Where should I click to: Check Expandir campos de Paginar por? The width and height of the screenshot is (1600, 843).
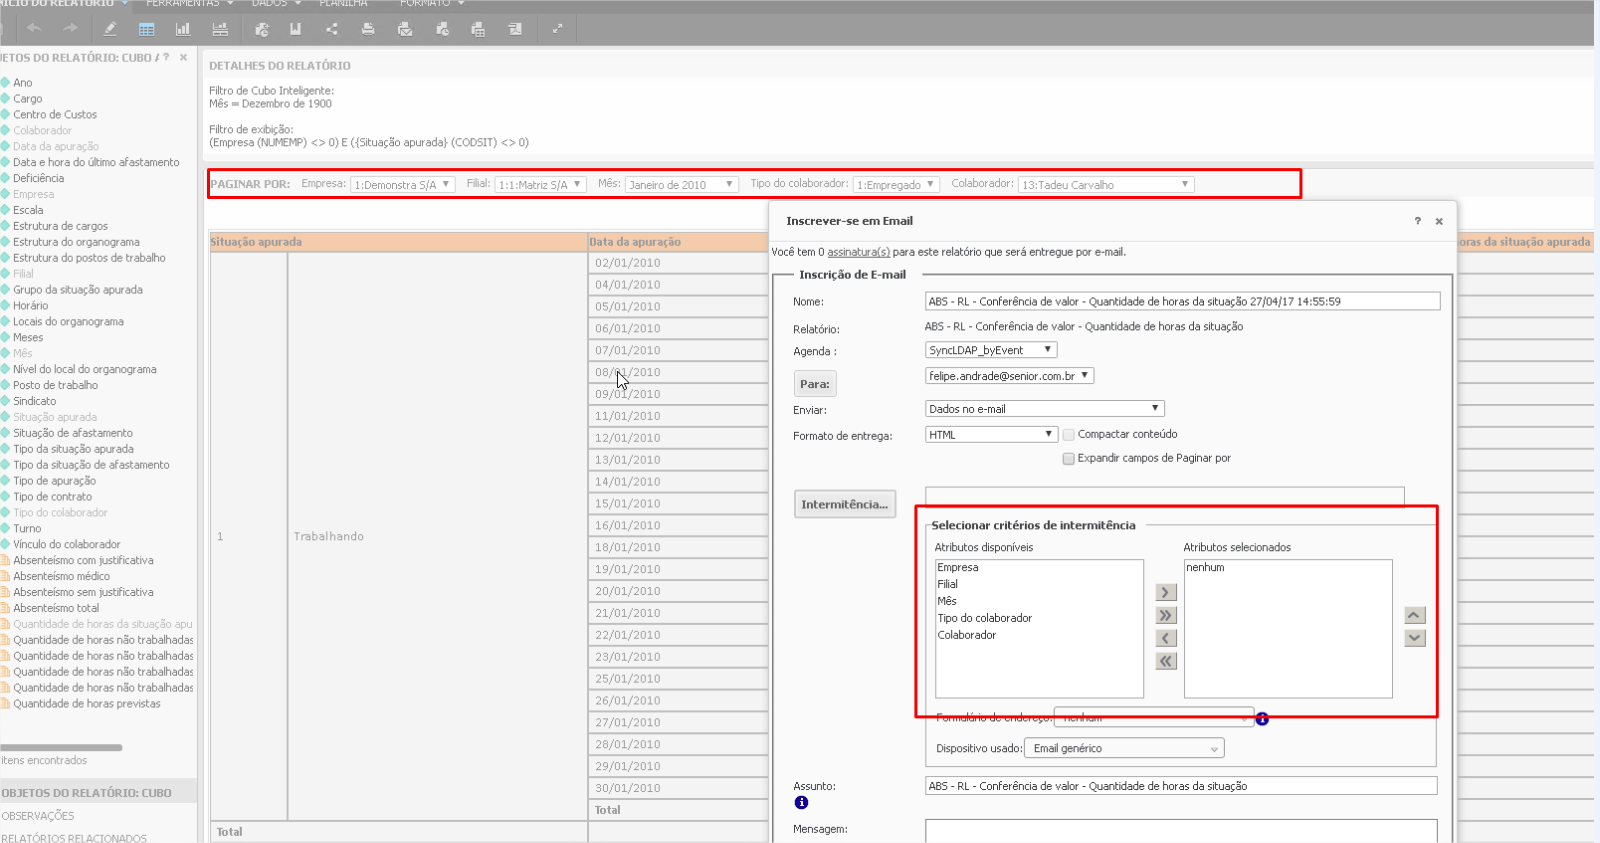click(1069, 459)
